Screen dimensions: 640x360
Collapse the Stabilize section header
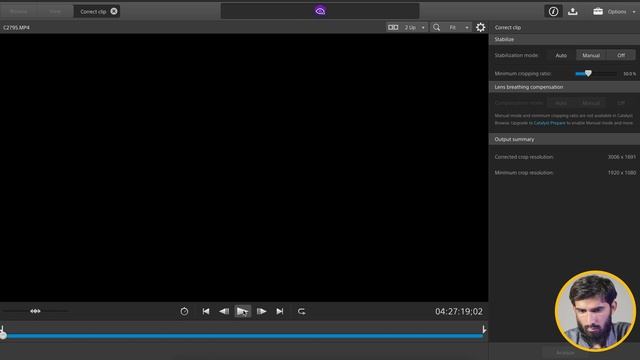(564, 40)
